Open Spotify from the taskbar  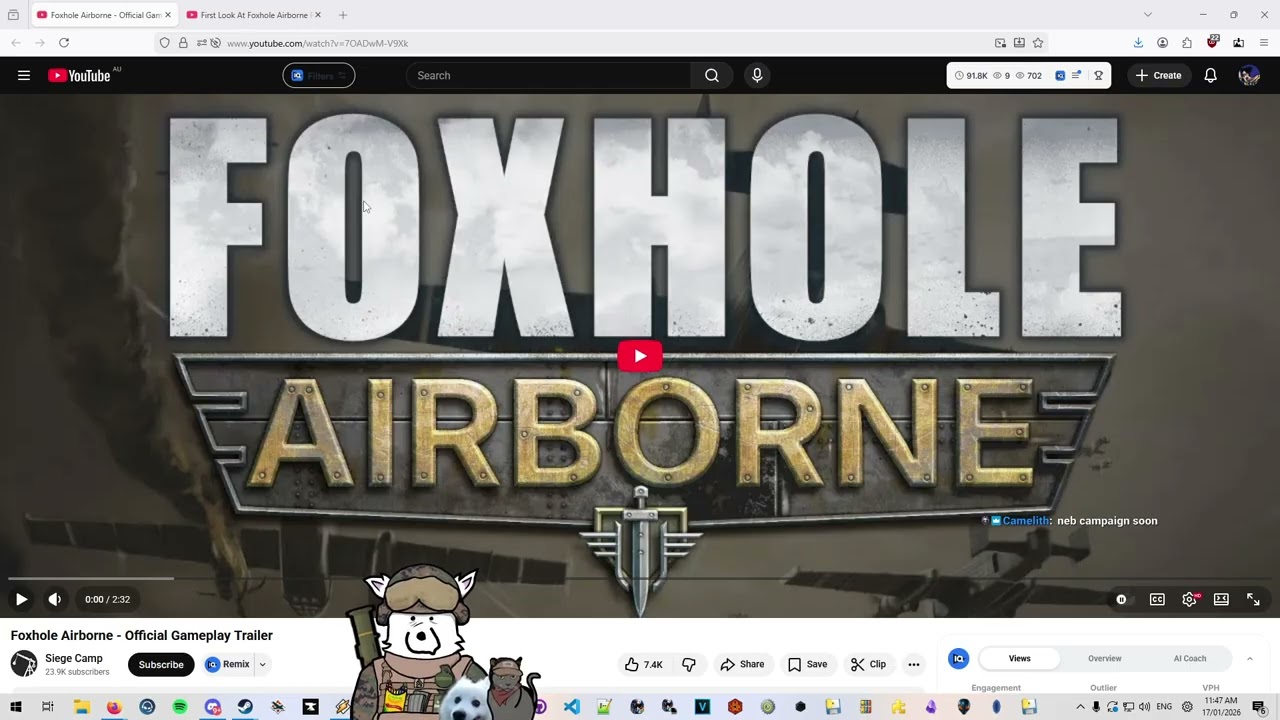click(x=180, y=707)
